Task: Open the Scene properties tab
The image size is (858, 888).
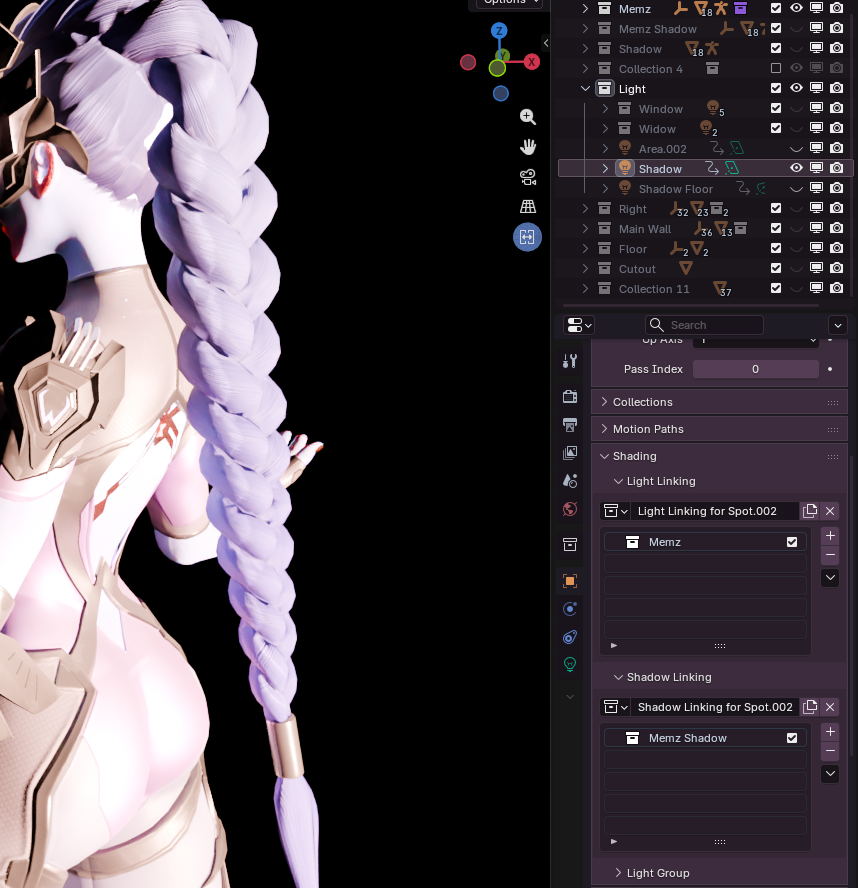Action: coord(570,481)
